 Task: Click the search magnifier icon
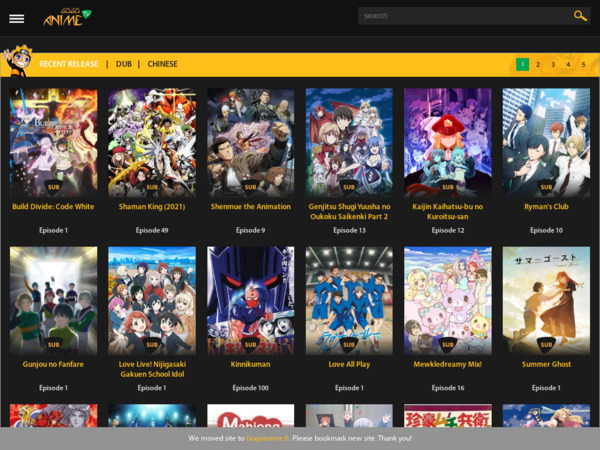580,16
